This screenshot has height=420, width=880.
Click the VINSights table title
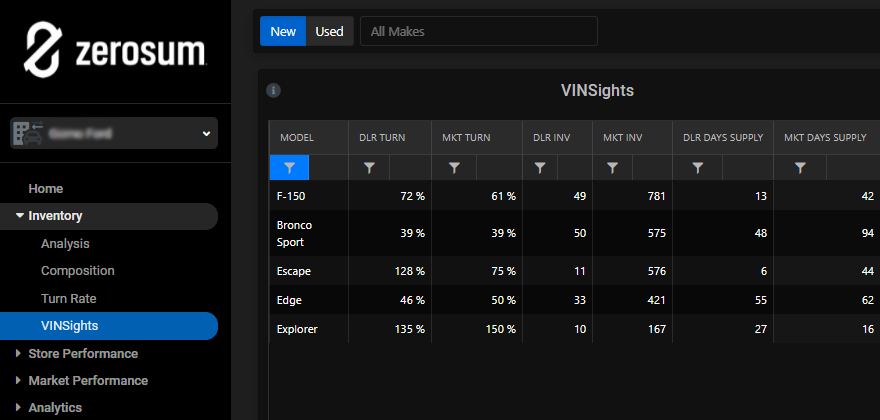coord(597,90)
